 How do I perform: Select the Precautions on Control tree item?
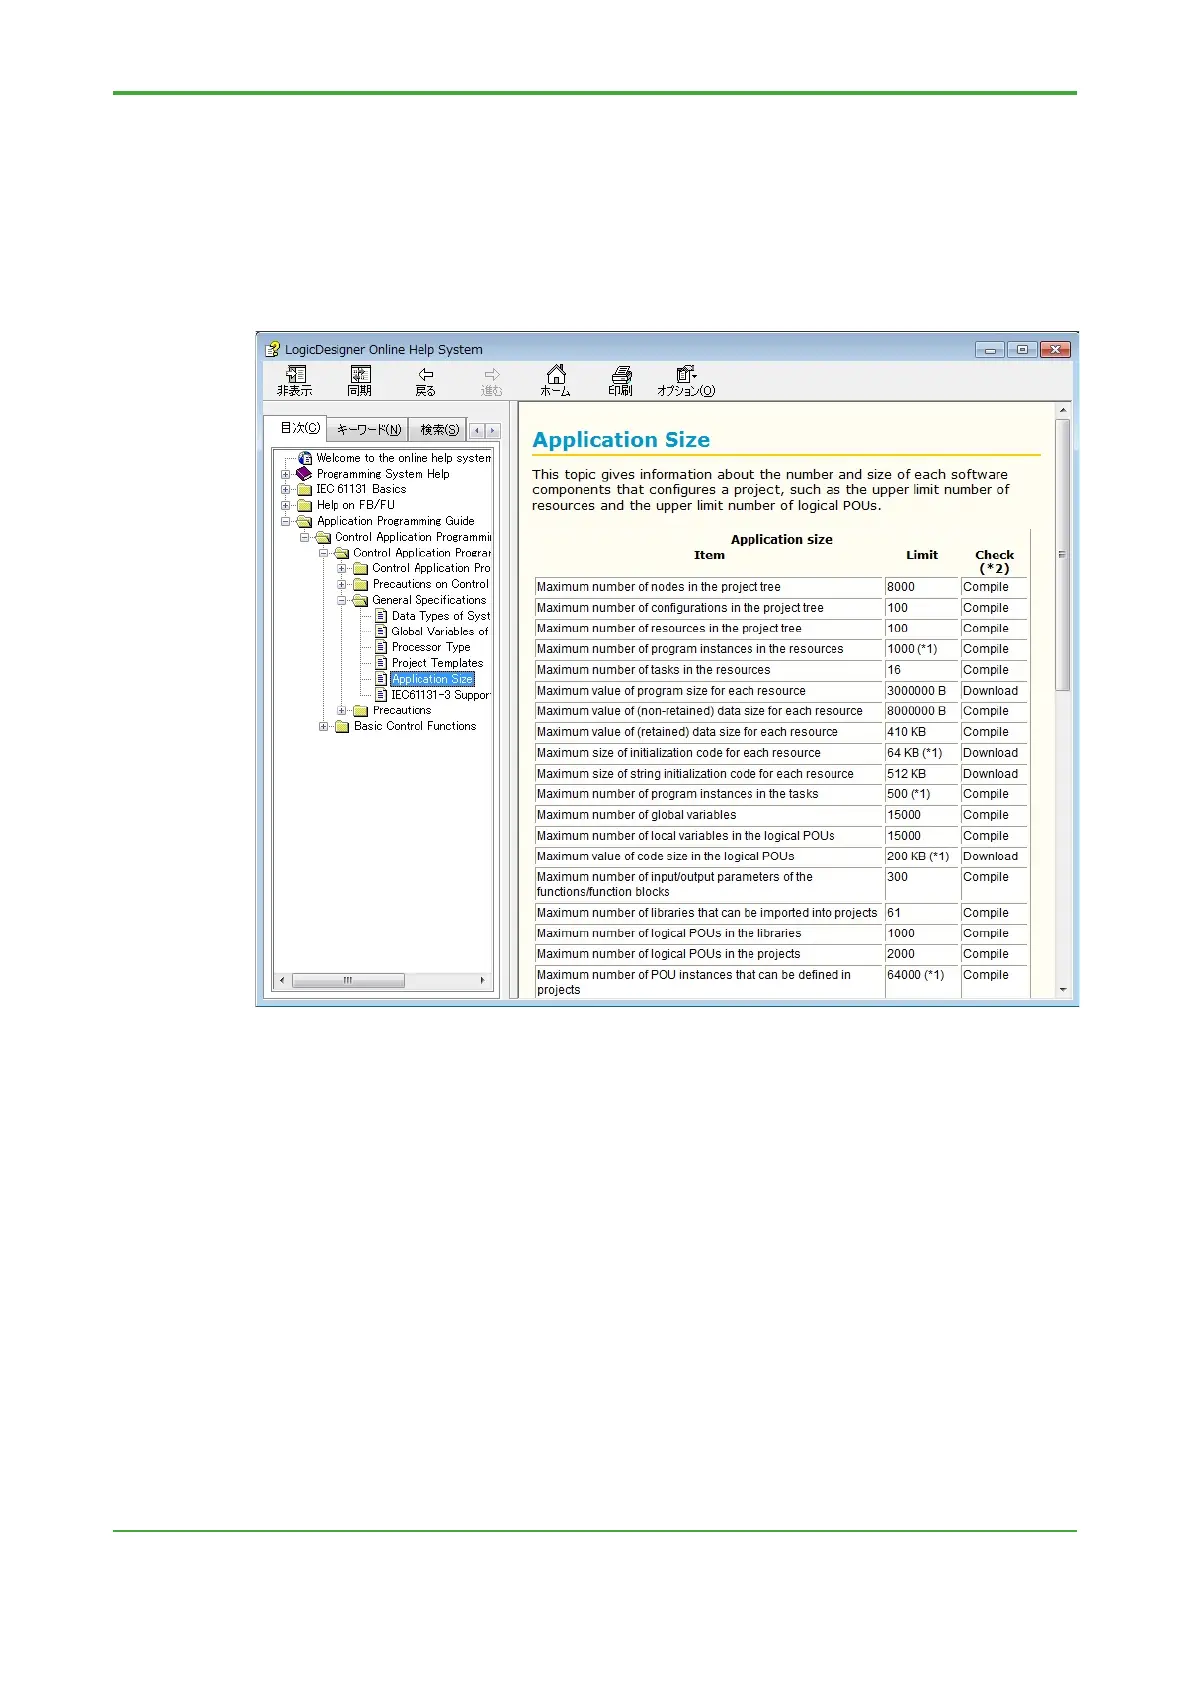[431, 584]
